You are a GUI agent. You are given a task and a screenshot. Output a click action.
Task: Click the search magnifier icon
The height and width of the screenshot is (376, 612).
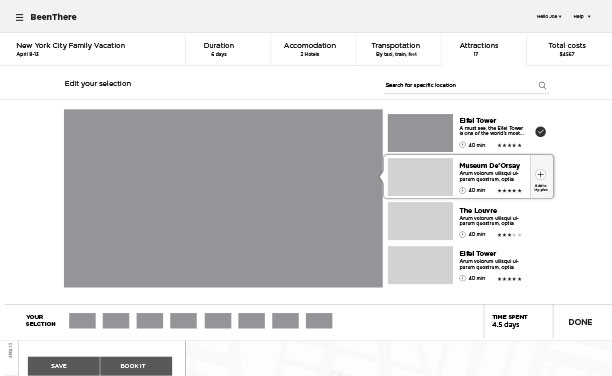pyautogui.click(x=542, y=85)
